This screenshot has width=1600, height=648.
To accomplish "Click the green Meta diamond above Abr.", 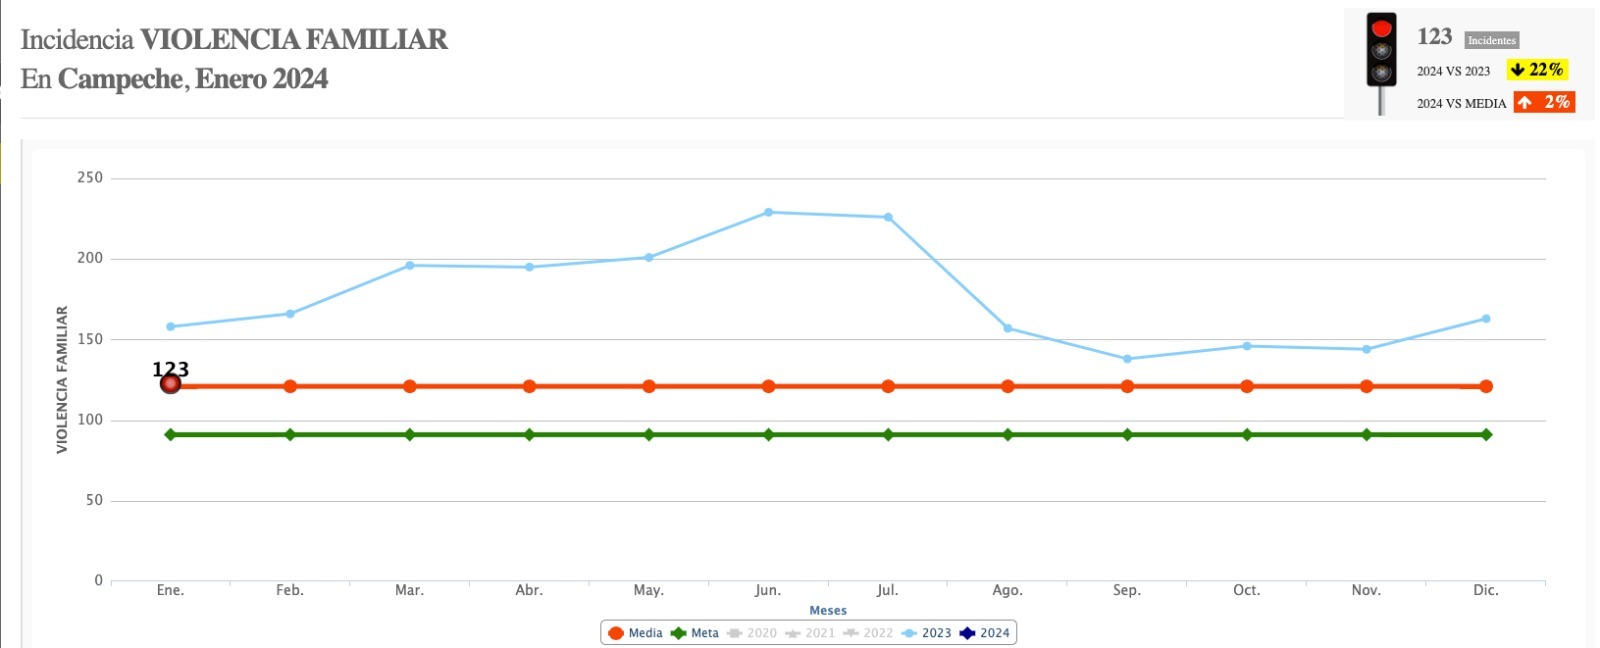I will click(529, 435).
